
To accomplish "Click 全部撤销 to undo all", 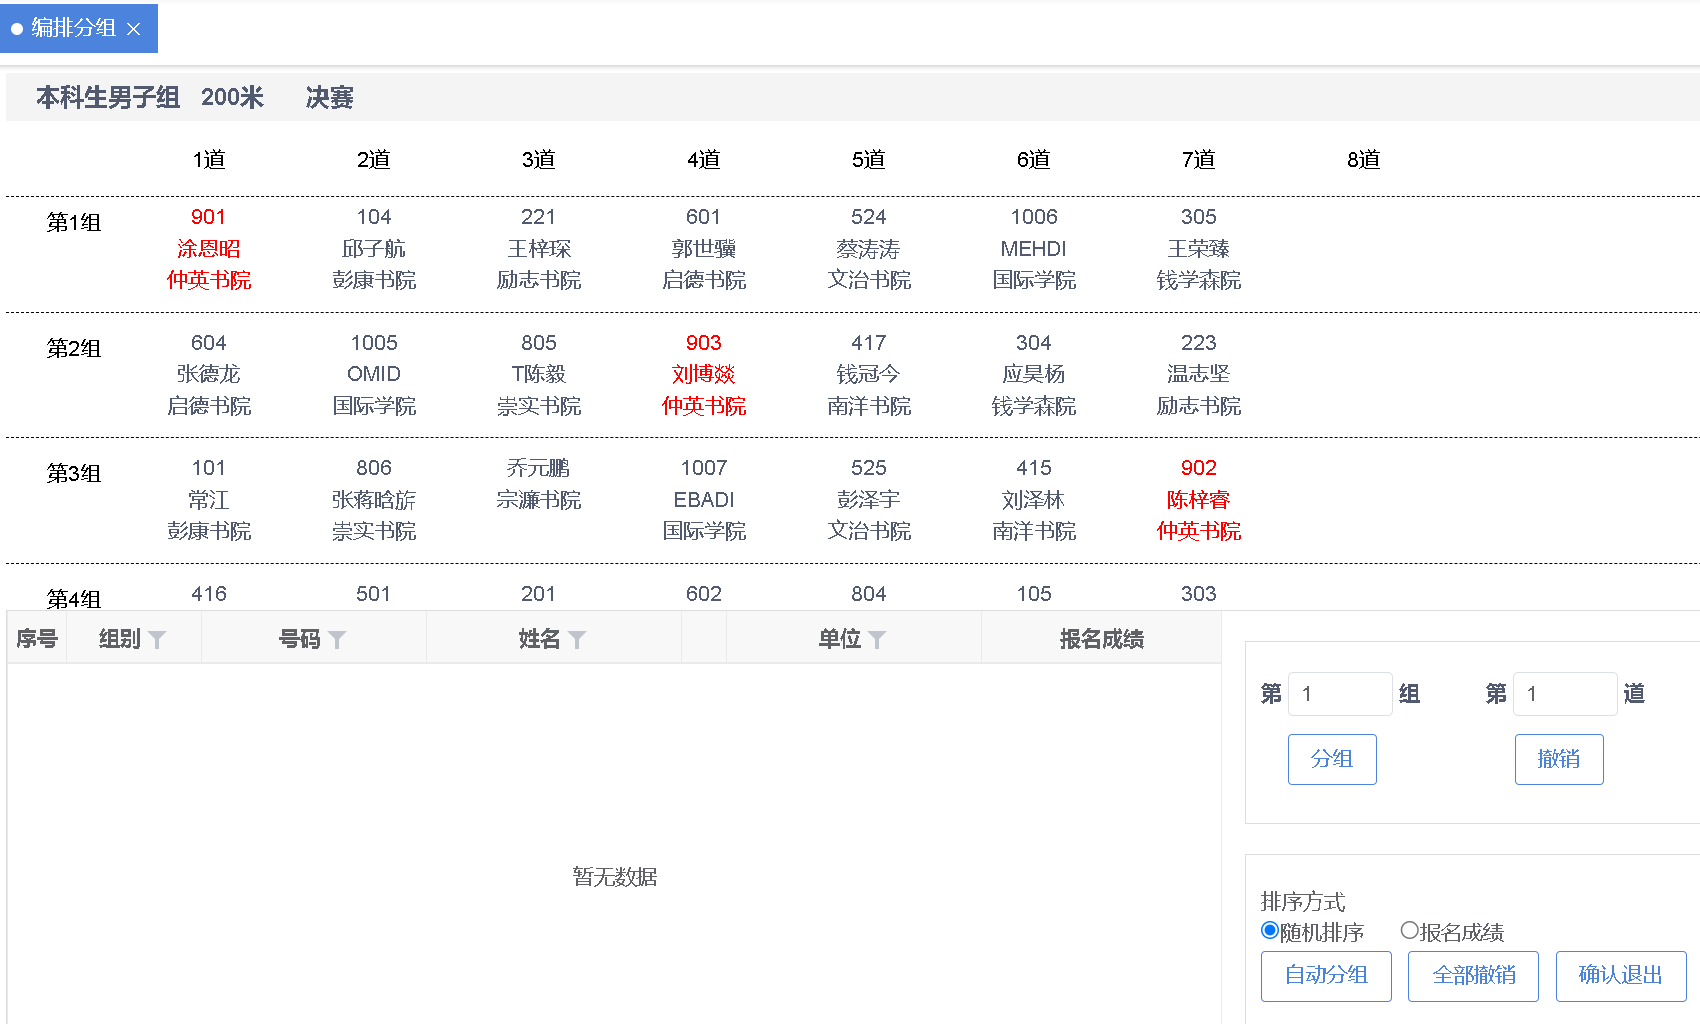I will click(x=1473, y=975).
